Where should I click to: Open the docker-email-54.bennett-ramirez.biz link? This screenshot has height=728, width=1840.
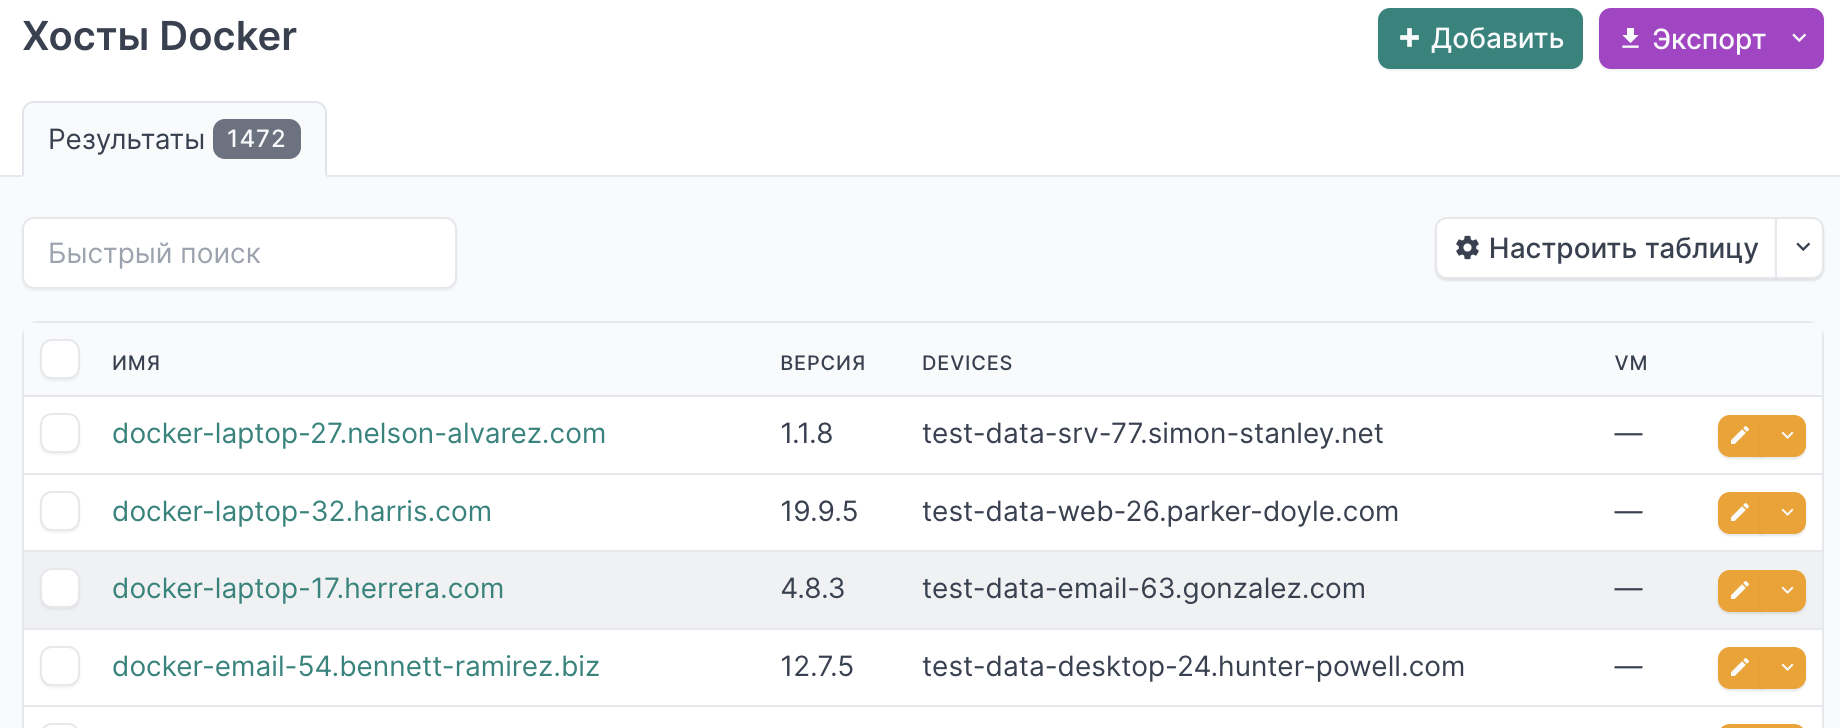point(355,666)
